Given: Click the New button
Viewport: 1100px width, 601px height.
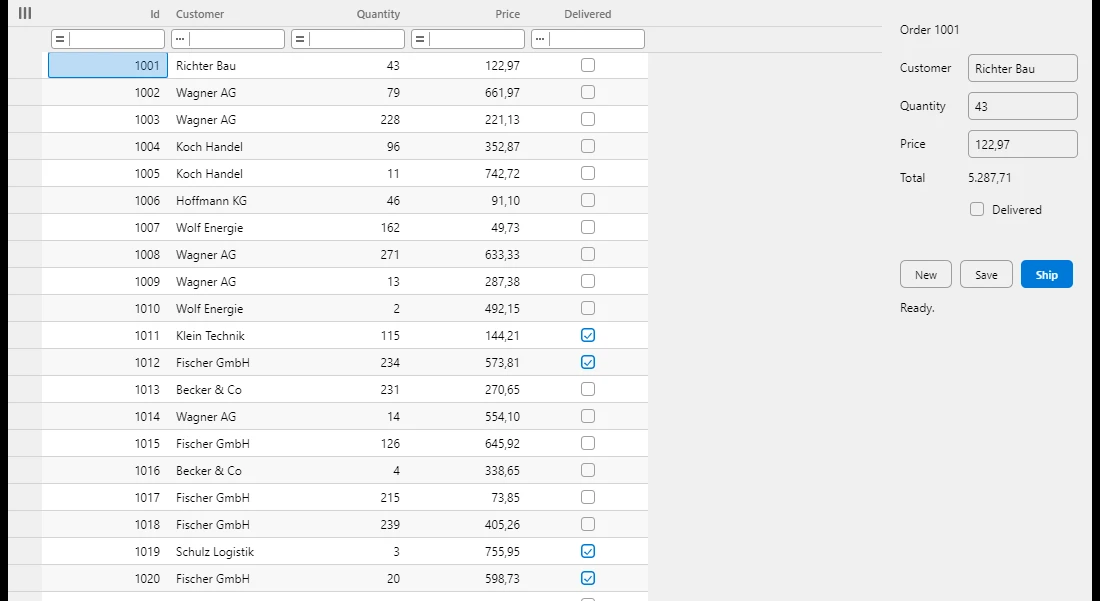Looking at the screenshot, I should tap(925, 274).
